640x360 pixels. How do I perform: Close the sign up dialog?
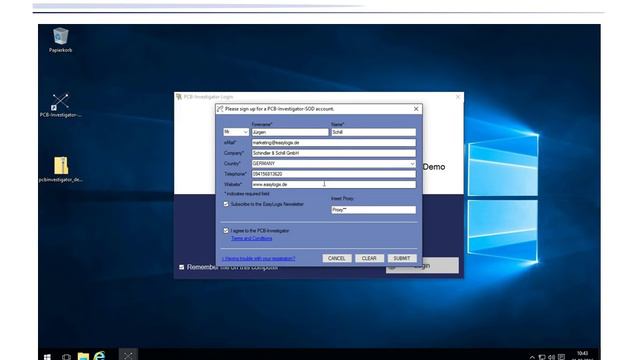pos(416,109)
